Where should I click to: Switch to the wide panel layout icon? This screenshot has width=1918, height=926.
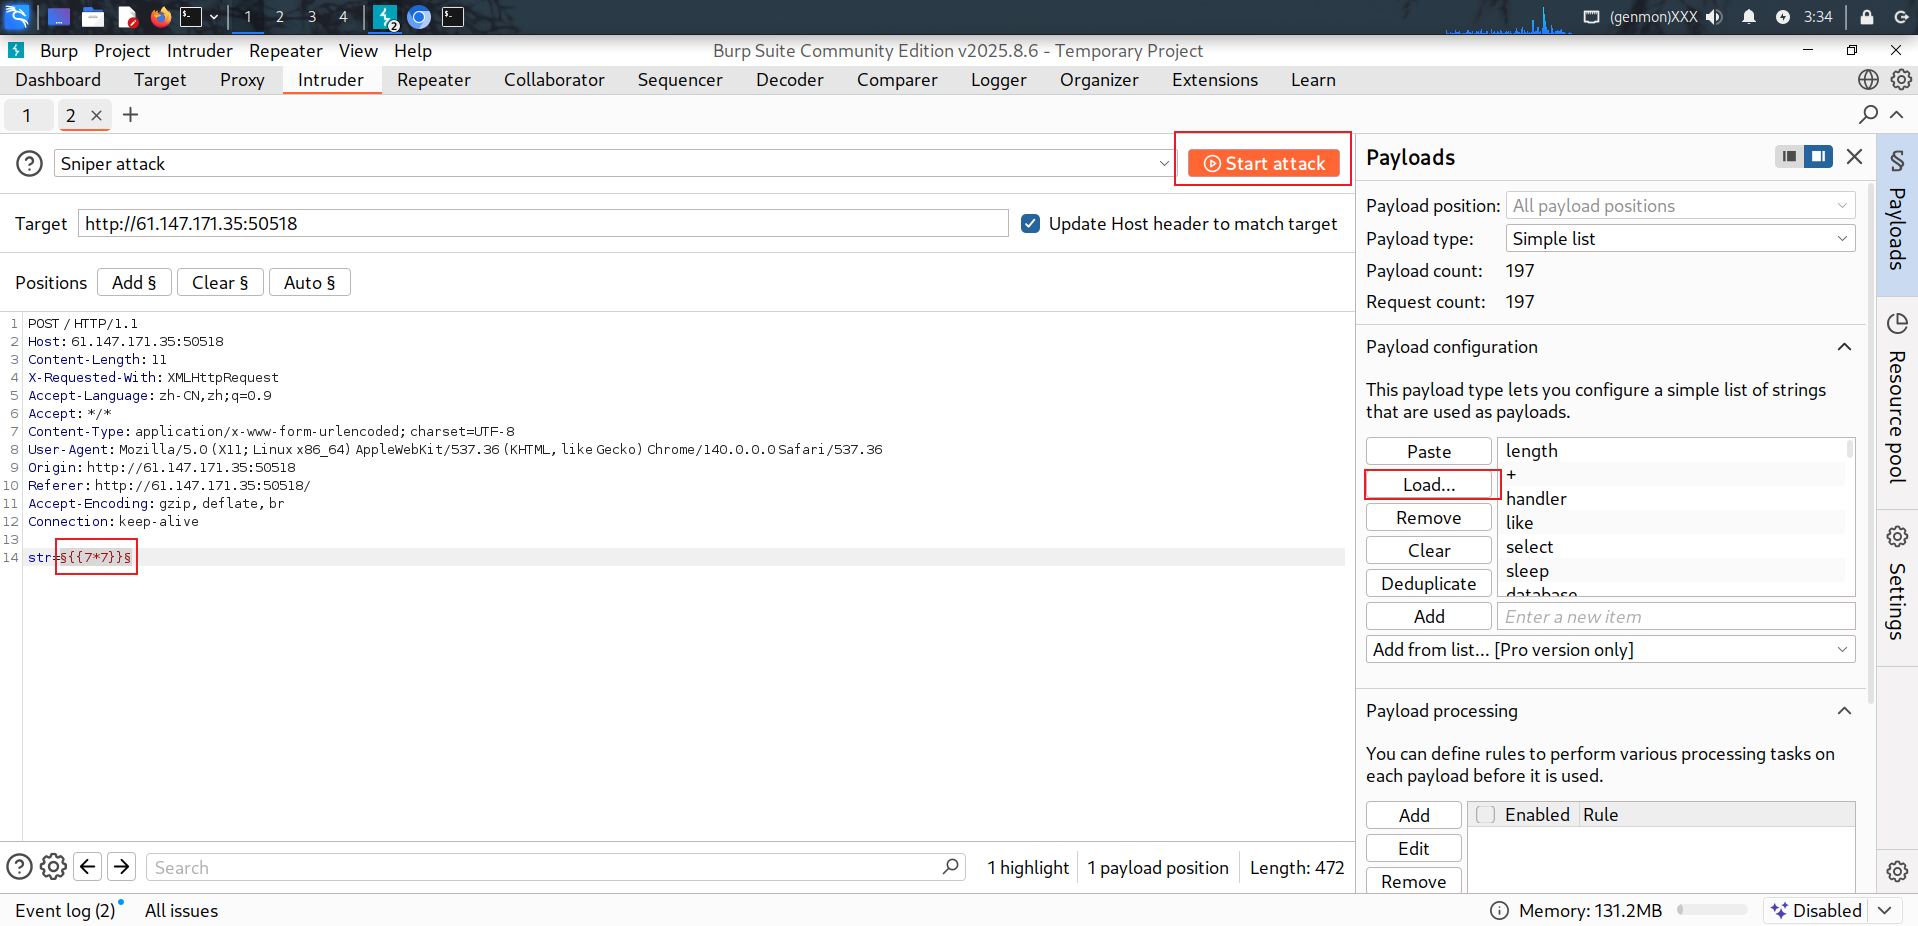coord(1818,156)
